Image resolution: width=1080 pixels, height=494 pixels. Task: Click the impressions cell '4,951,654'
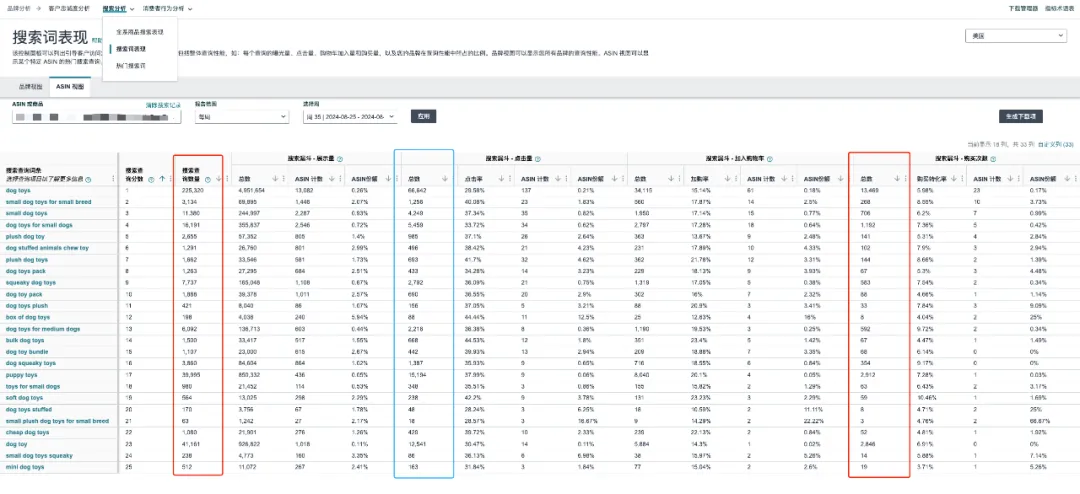point(251,190)
